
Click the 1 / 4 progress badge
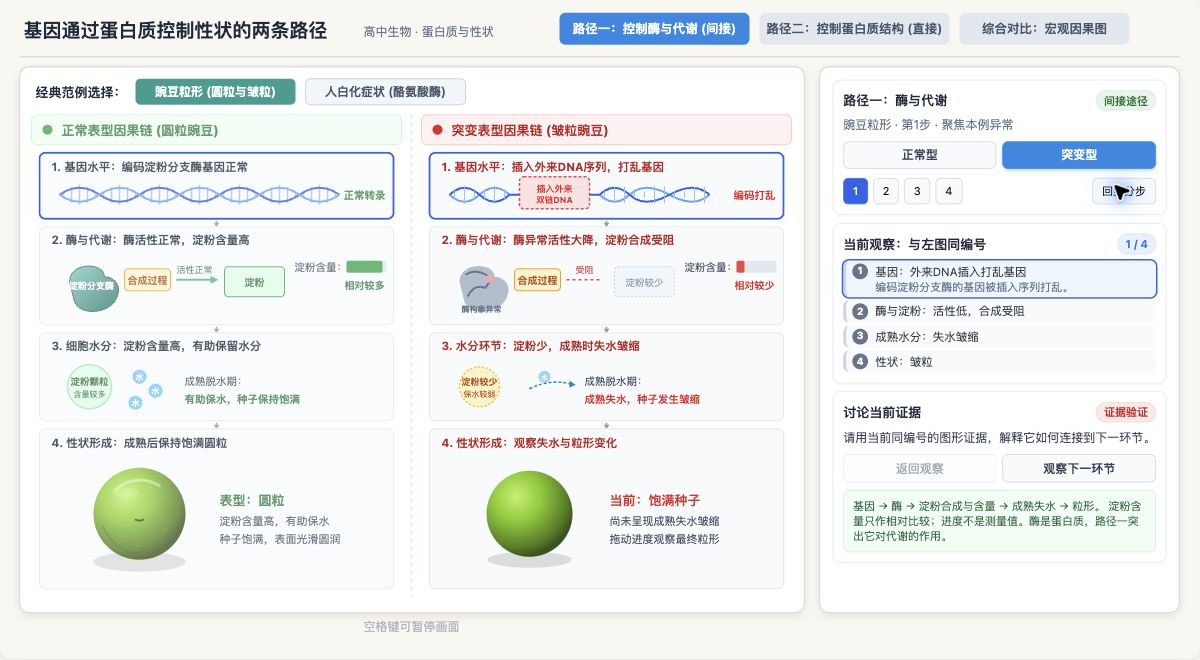(1136, 244)
